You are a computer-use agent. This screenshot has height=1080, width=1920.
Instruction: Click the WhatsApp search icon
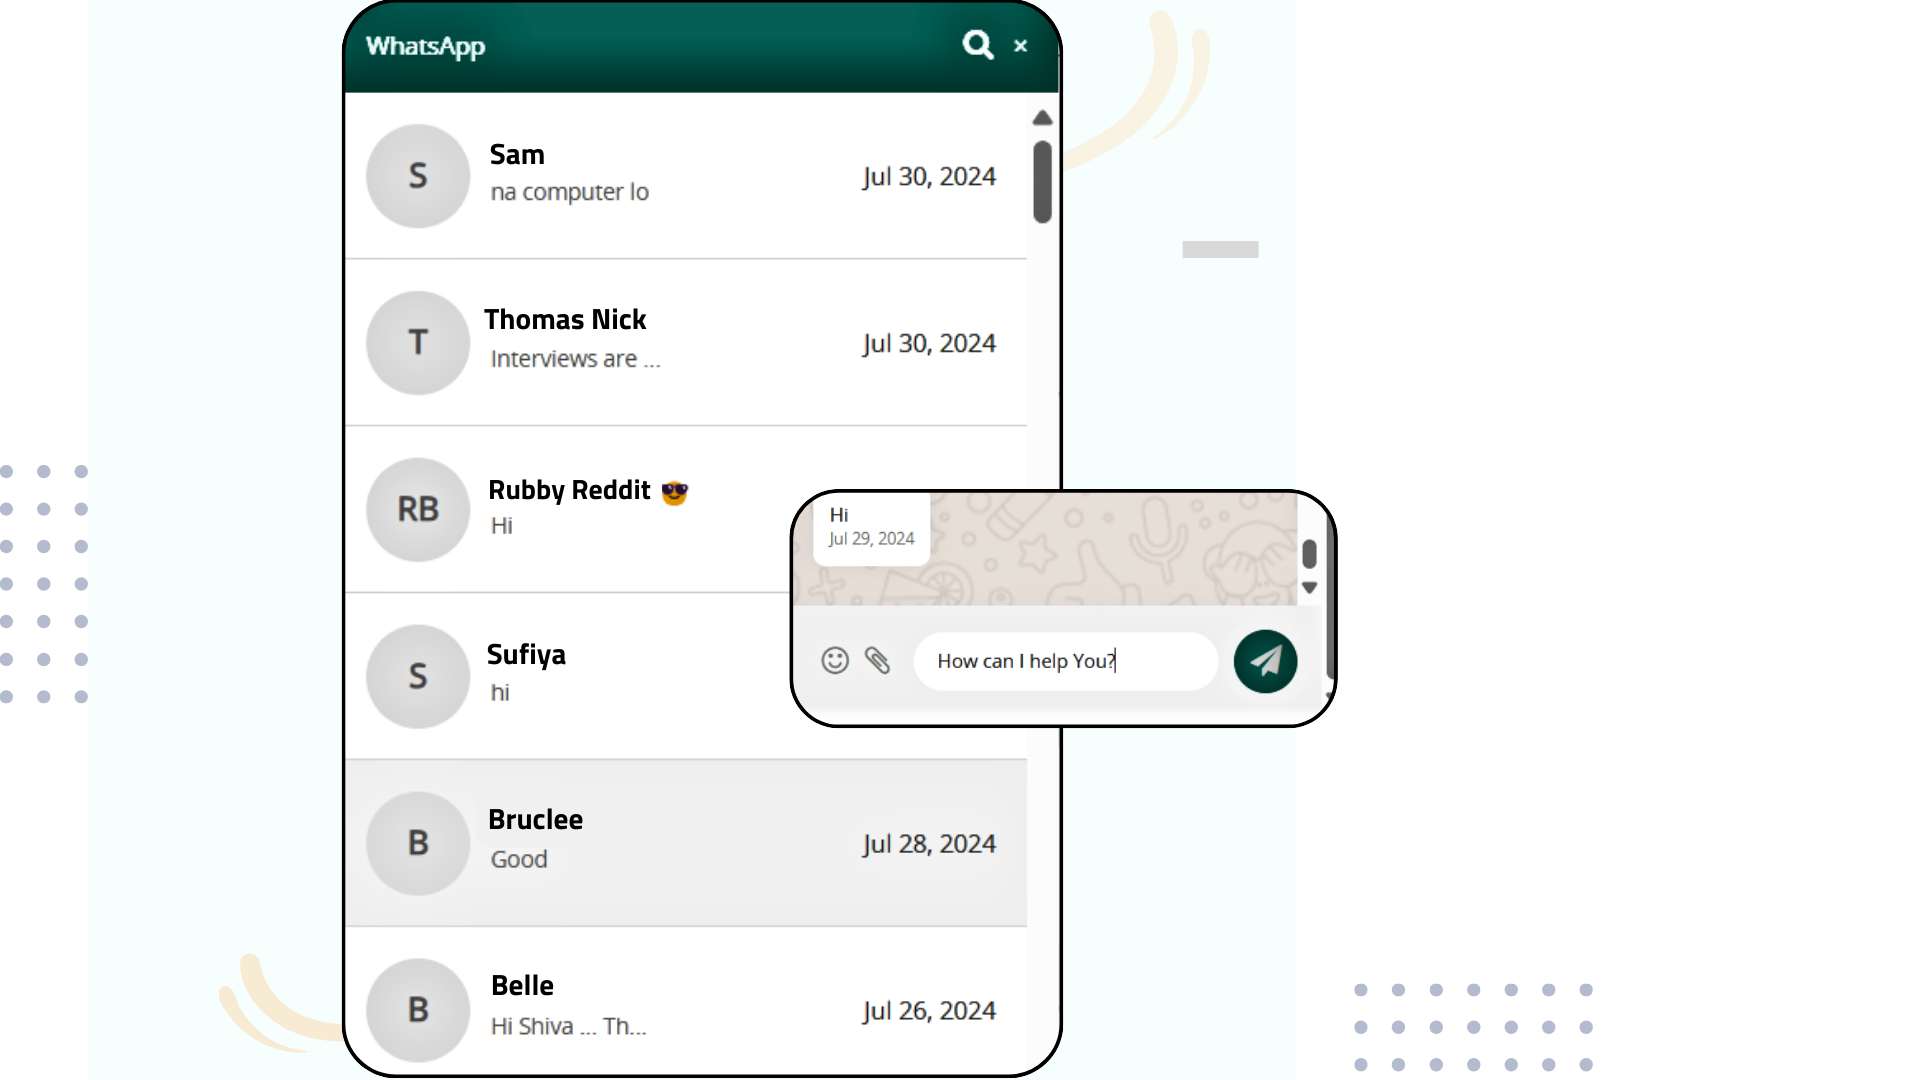(978, 44)
